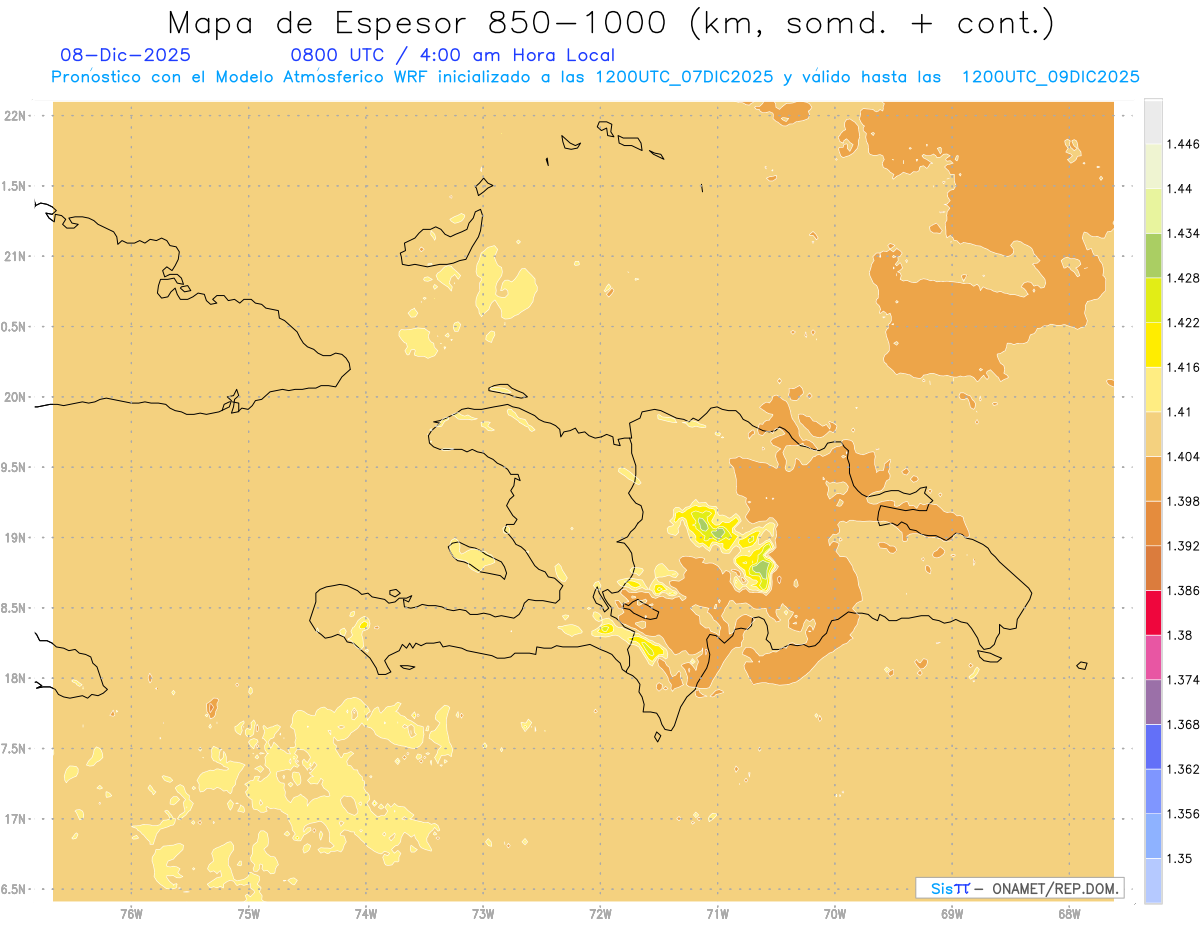Click the latitude label '21N'
The image size is (1200, 927).
pos(16,256)
